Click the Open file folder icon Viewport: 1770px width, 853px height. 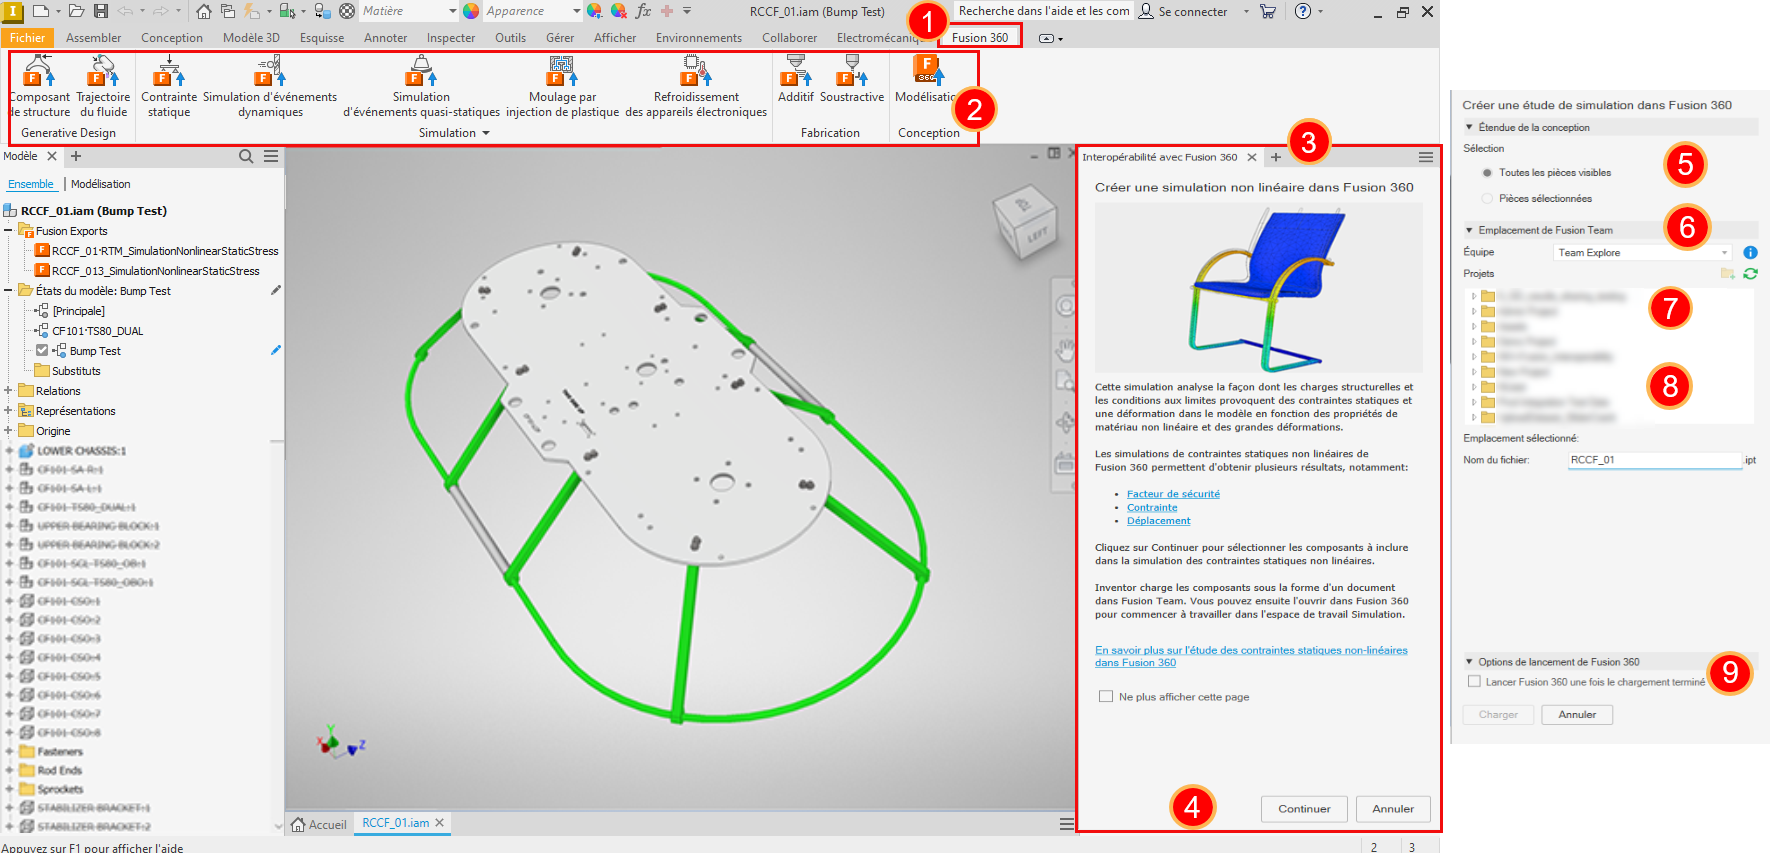click(x=77, y=11)
